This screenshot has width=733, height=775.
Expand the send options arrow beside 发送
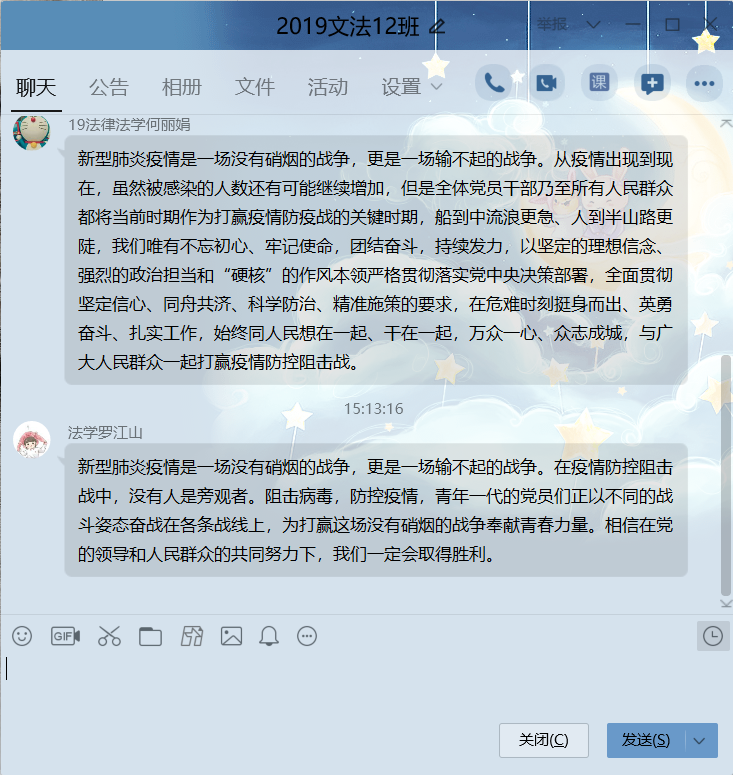700,740
